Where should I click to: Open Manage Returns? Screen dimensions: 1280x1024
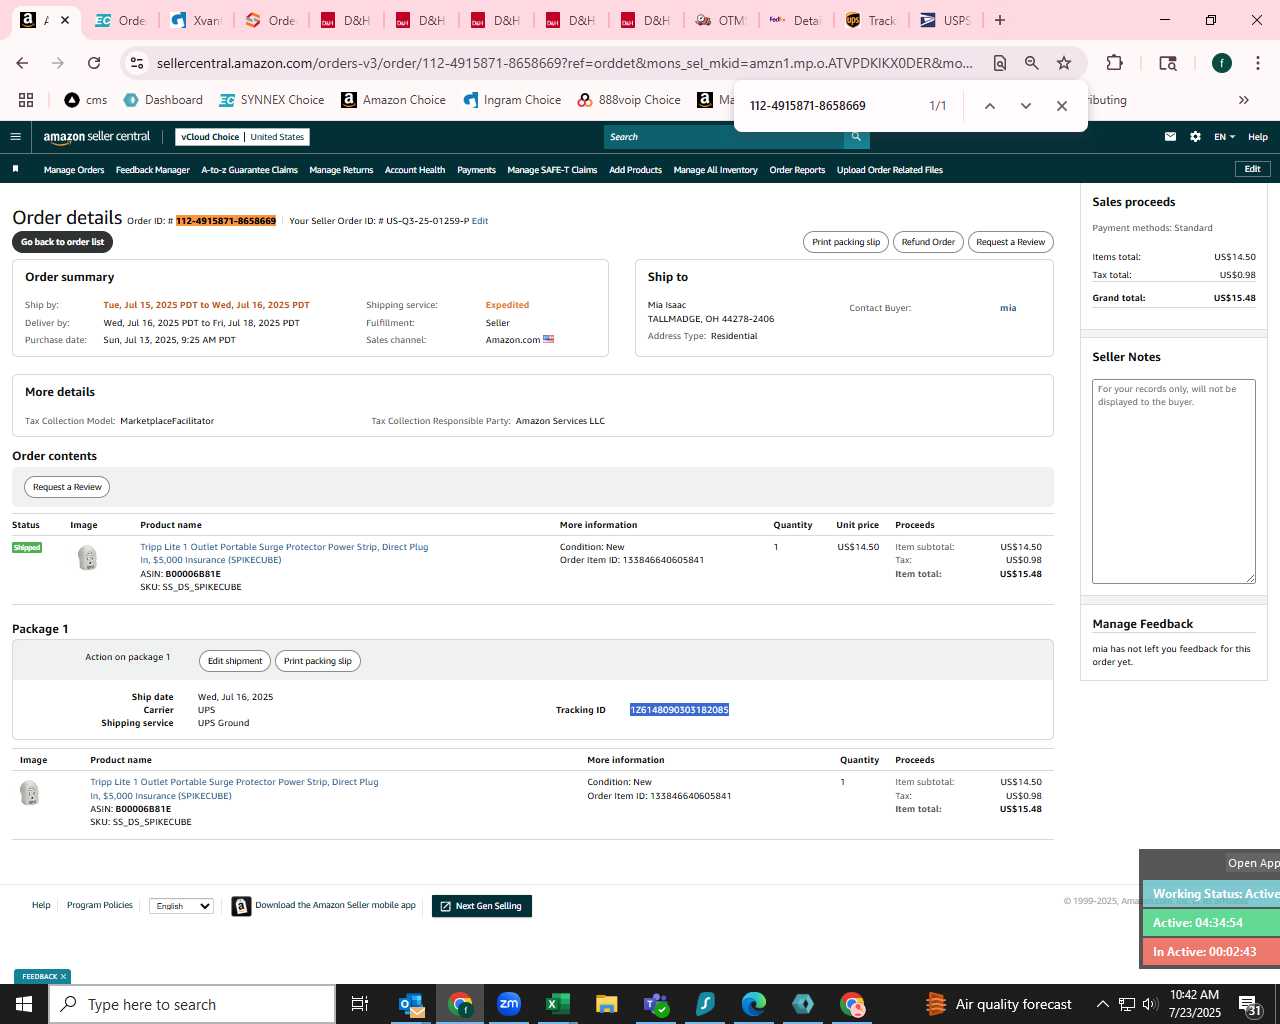341,170
